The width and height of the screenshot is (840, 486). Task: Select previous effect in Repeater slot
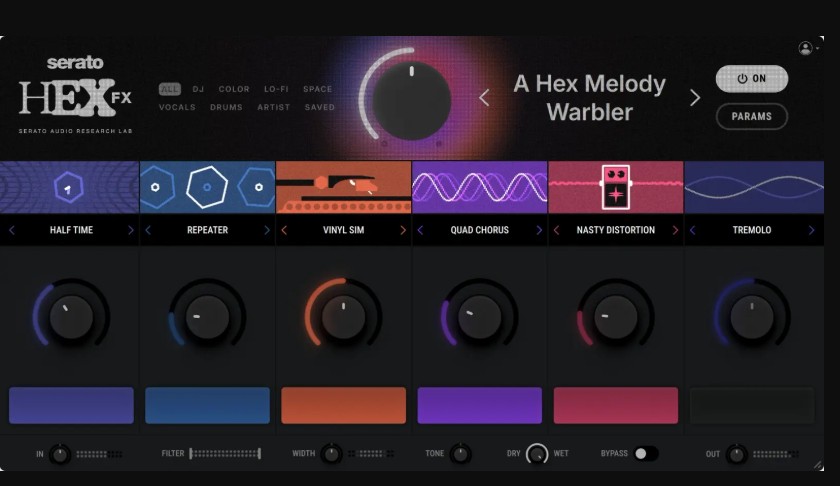(x=148, y=230)
